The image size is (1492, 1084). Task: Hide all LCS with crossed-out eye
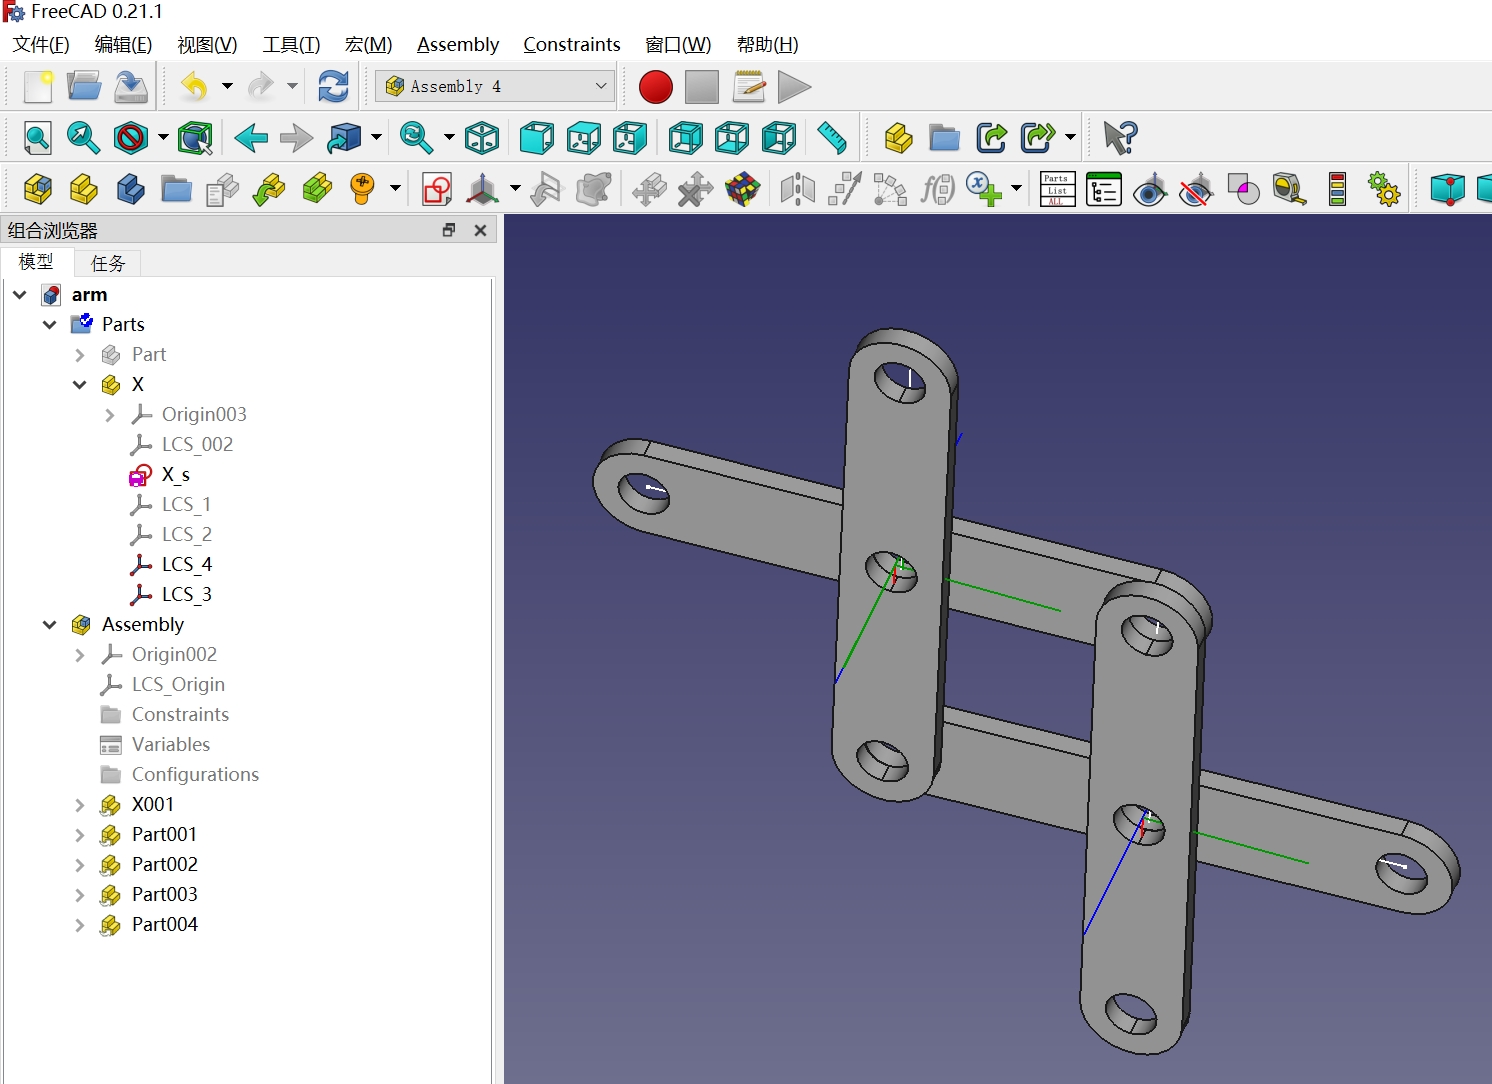1196,189
